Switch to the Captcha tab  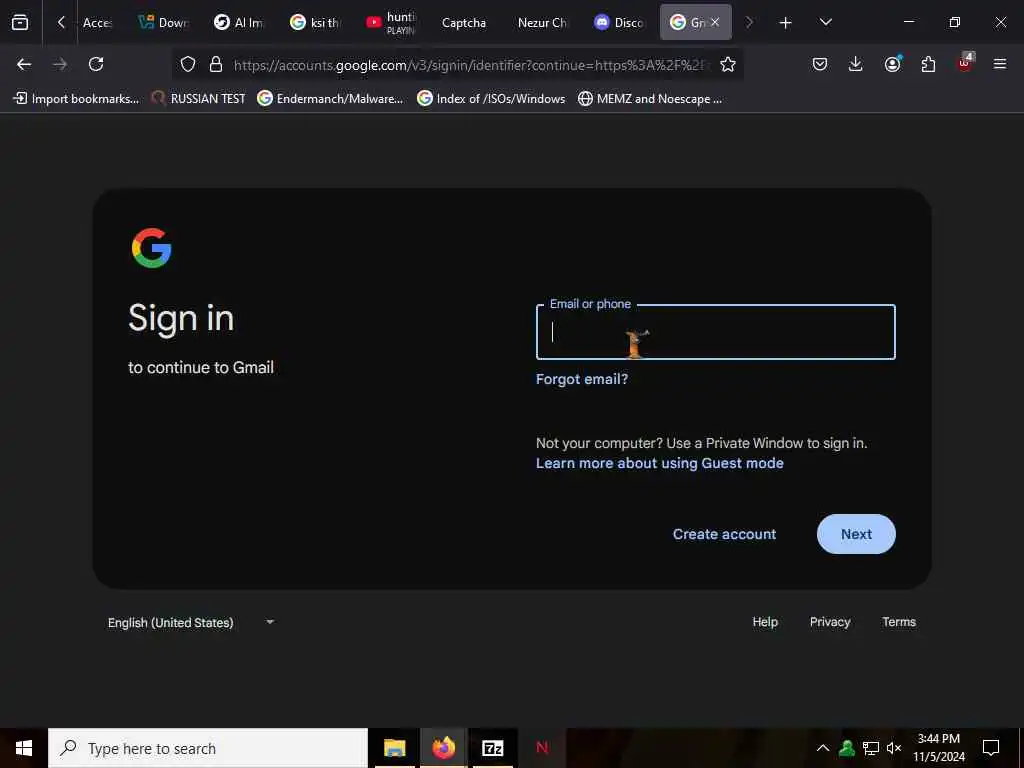coord(464,23)
